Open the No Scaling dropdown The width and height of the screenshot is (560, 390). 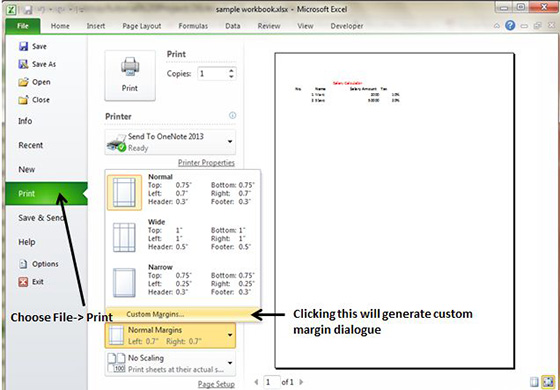170,363
